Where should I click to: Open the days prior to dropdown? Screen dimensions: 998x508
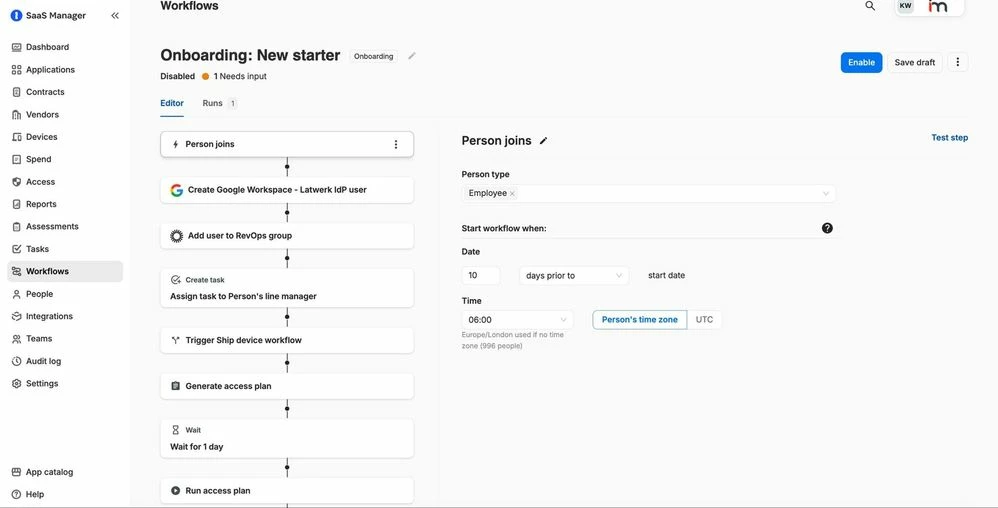pos(574,276)
